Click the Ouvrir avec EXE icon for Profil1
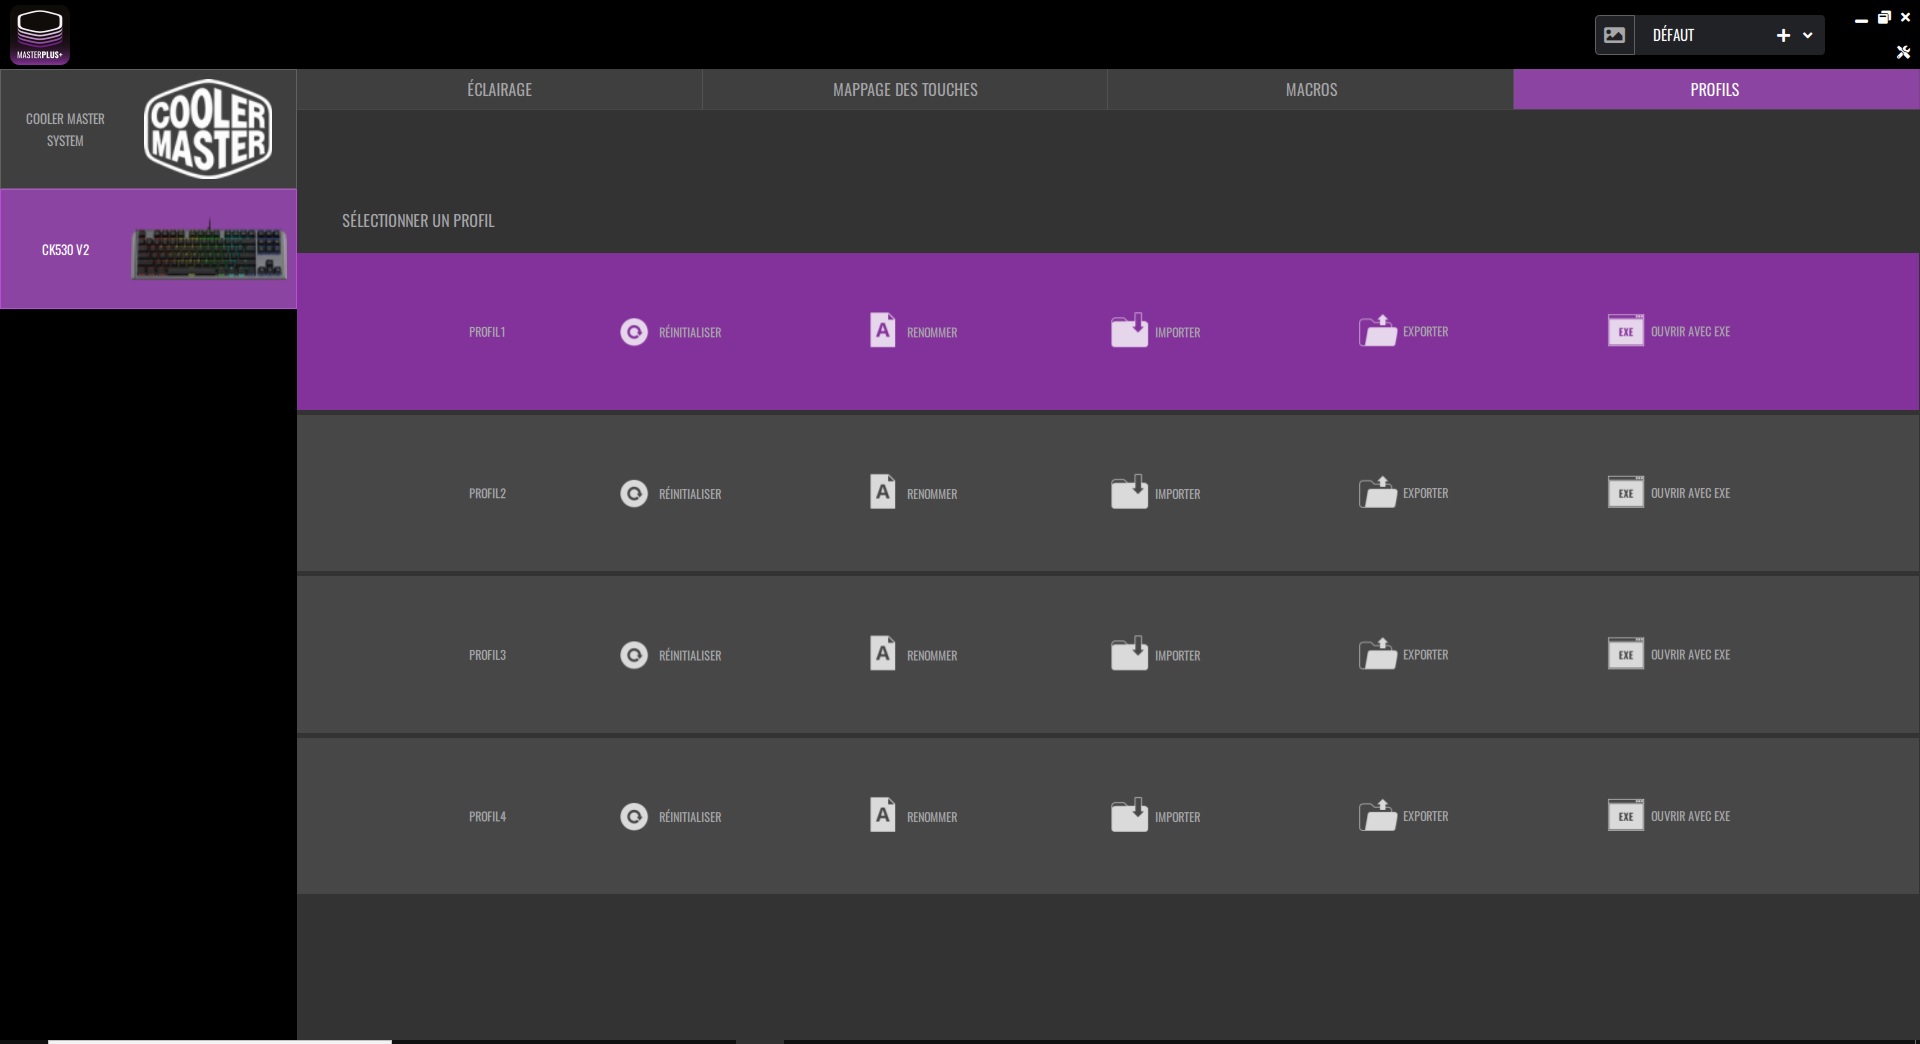Viewport: 1920px width, 1044px height. click(1625, 331)
